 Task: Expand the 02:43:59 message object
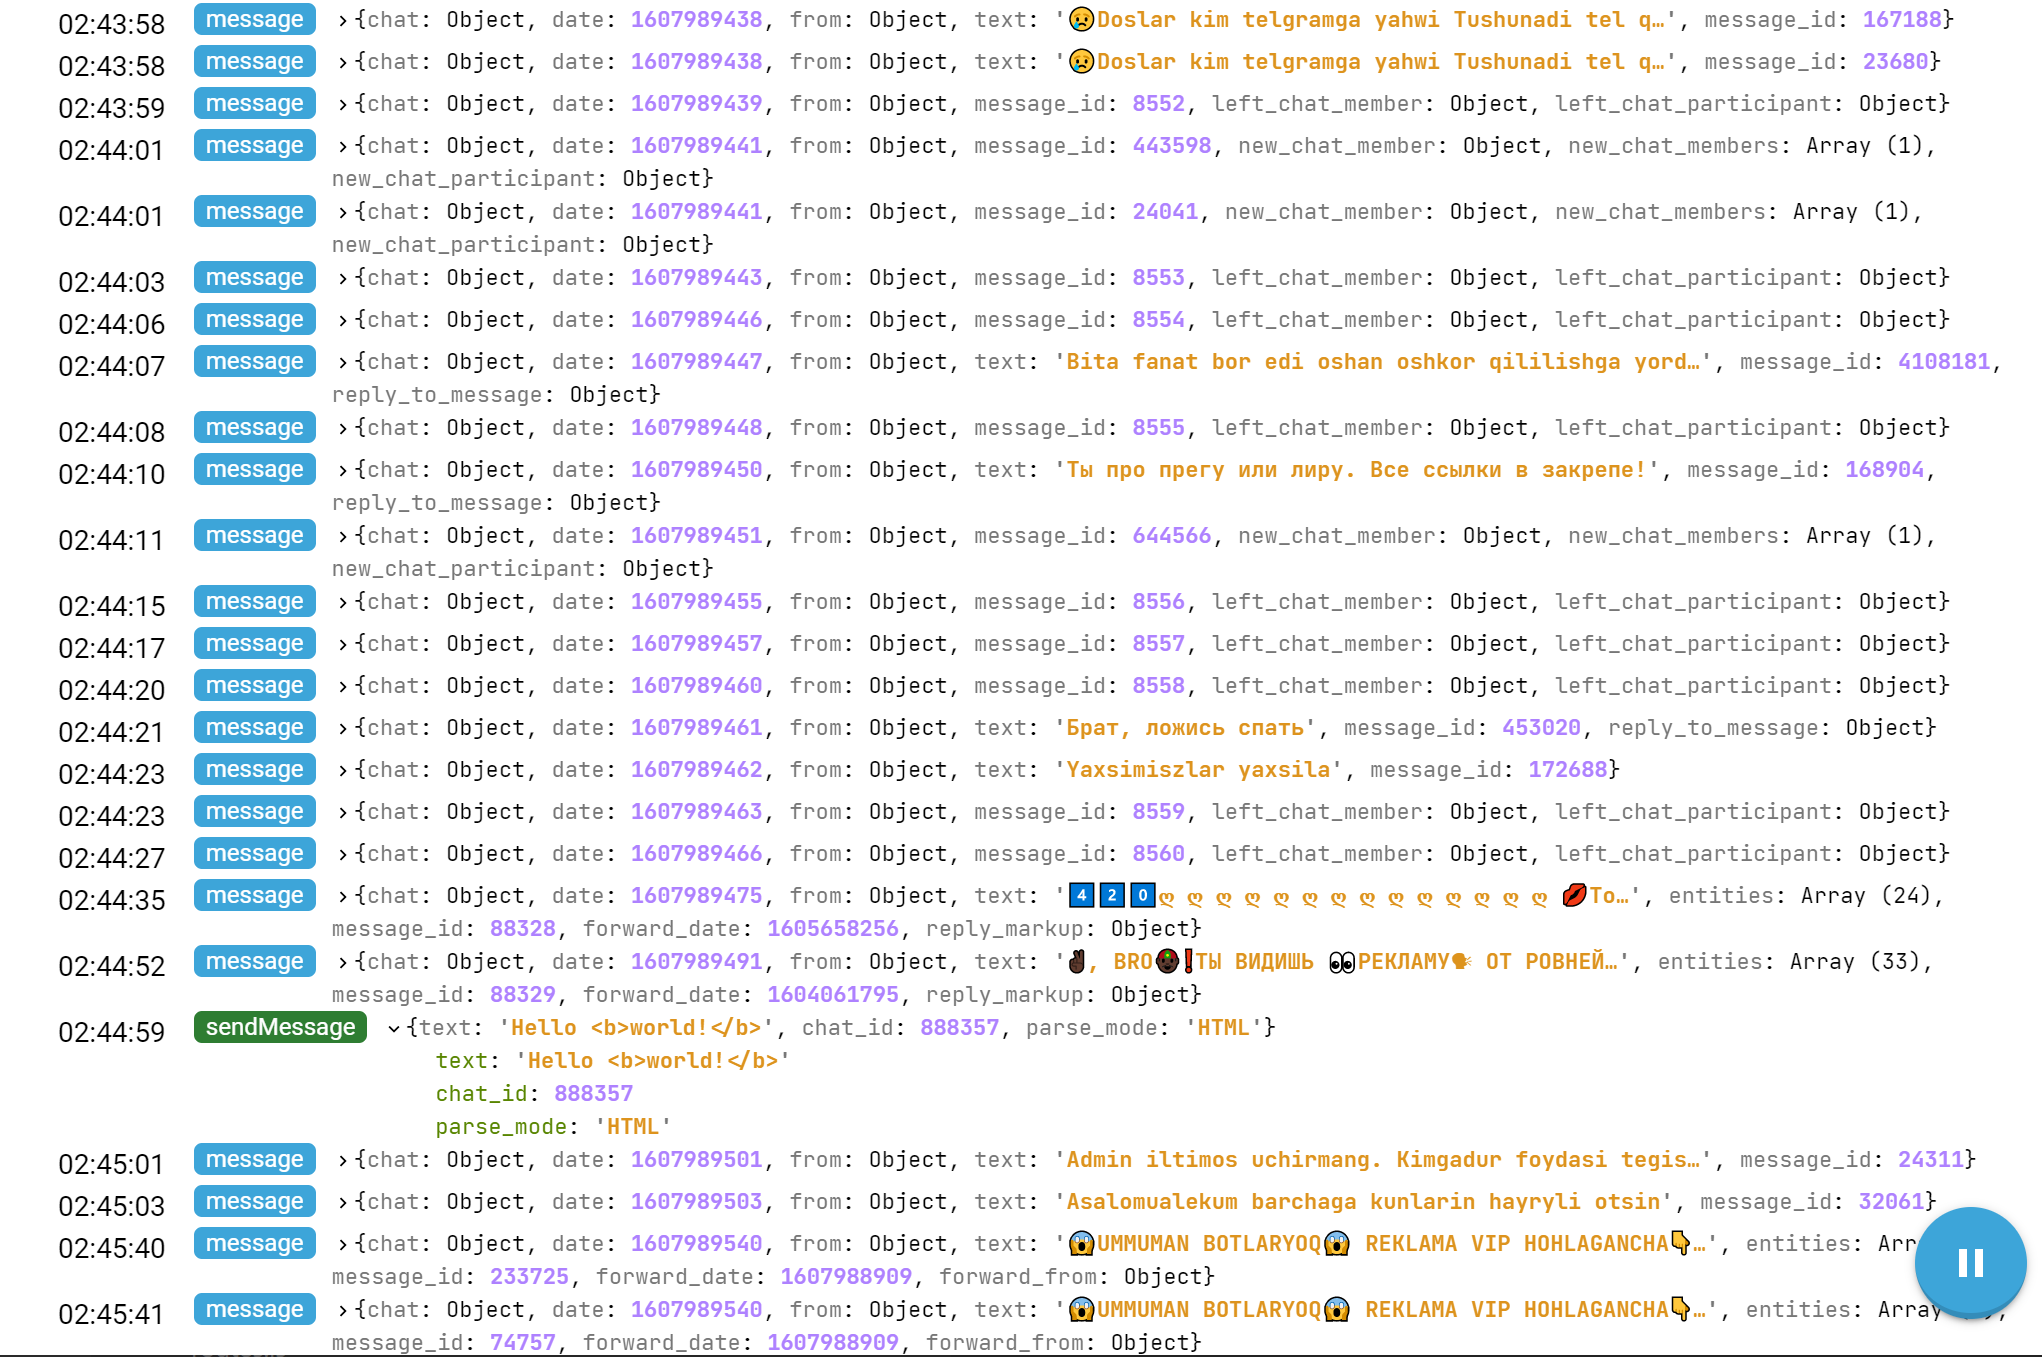tap(343, 104)
